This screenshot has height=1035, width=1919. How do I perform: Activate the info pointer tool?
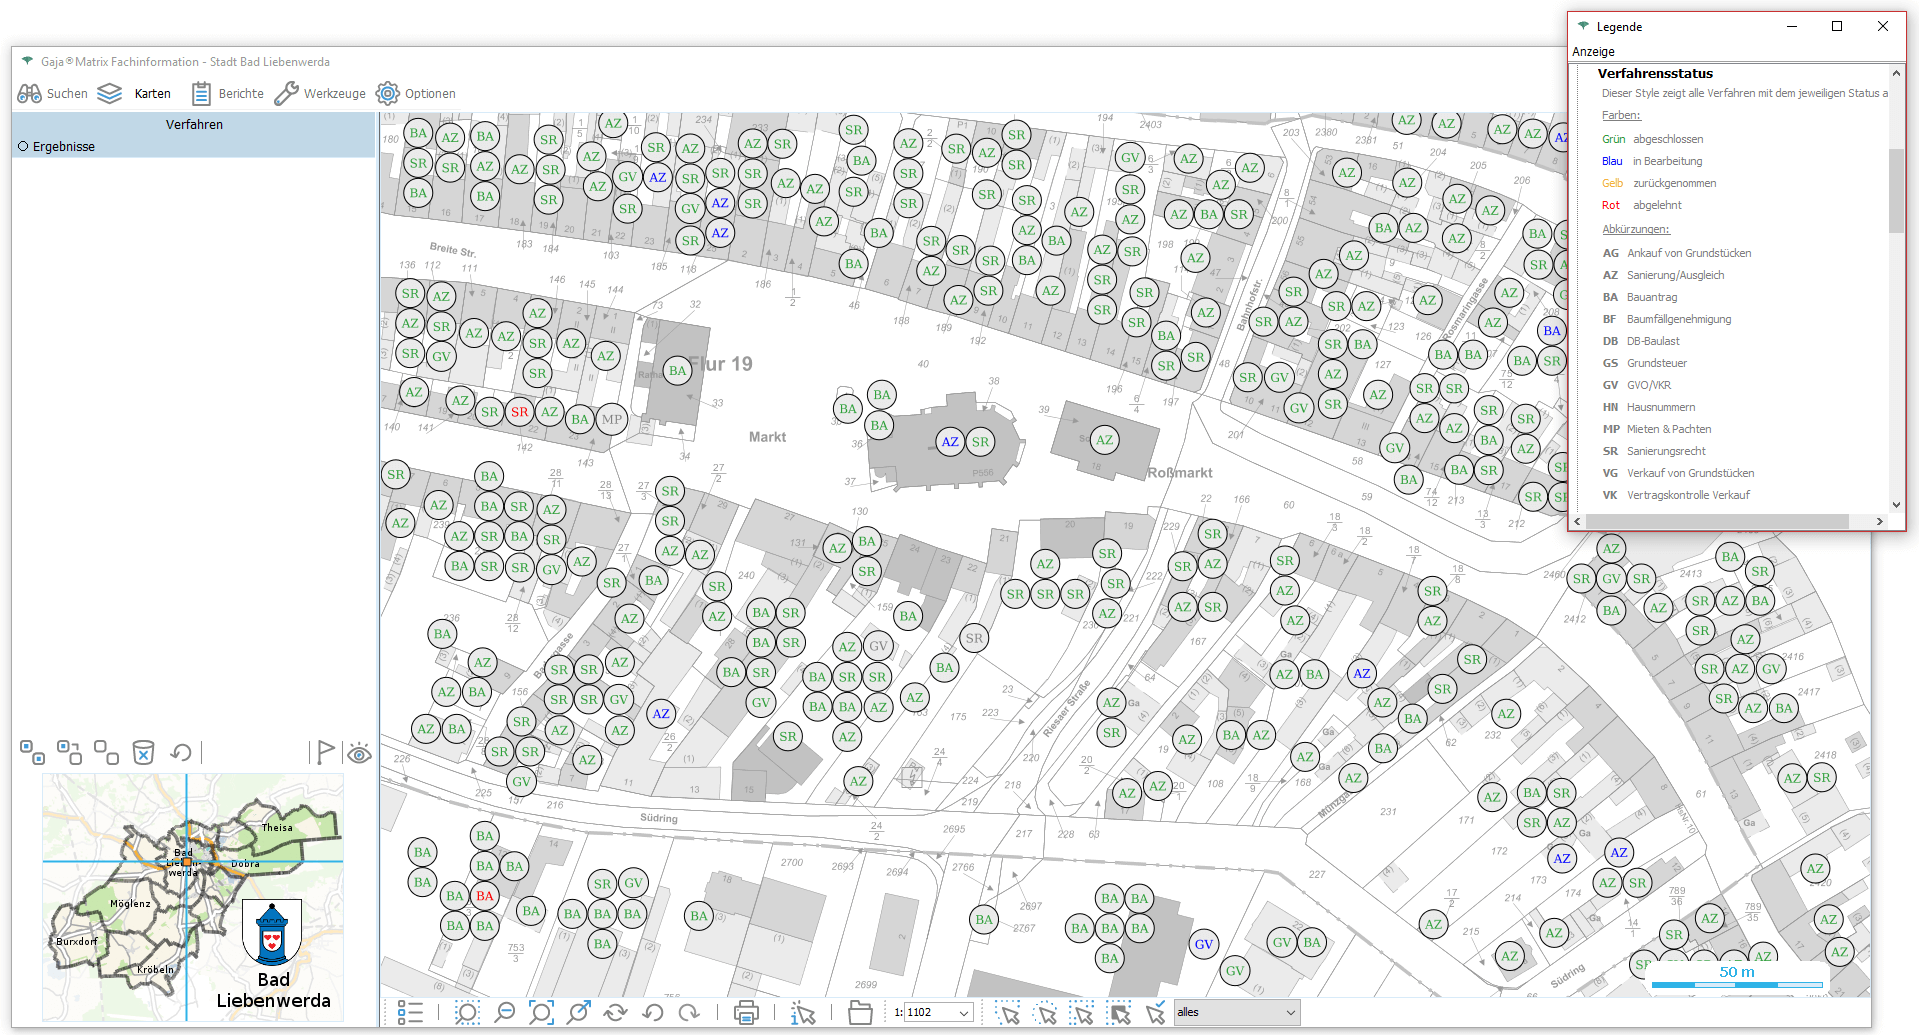tap(803, 1012)
